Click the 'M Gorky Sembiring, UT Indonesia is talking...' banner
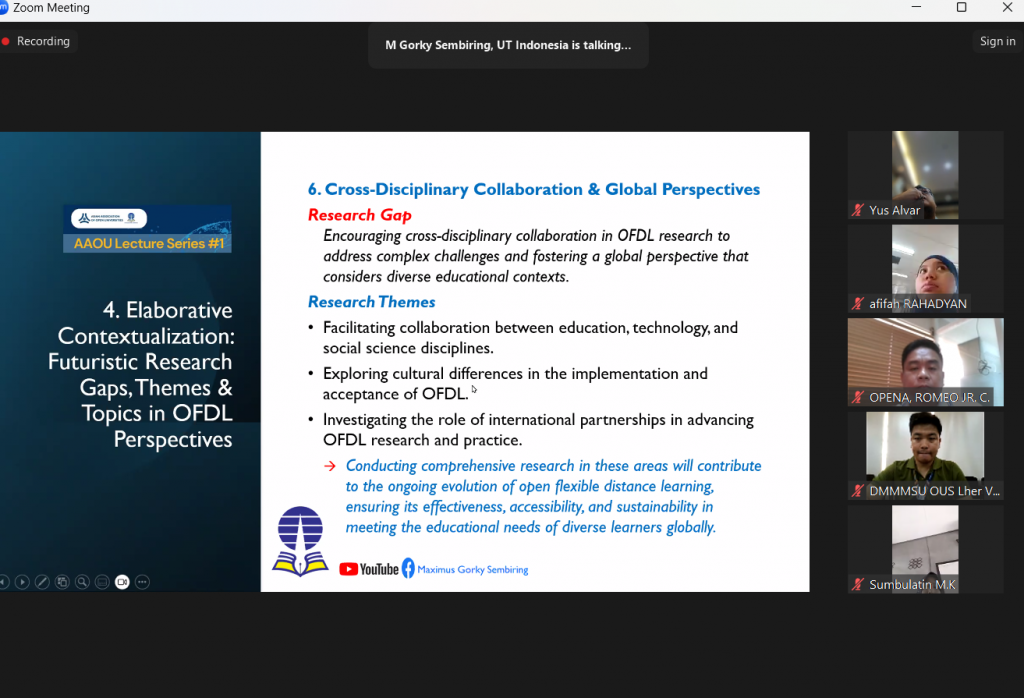 (x=508, y=45)
